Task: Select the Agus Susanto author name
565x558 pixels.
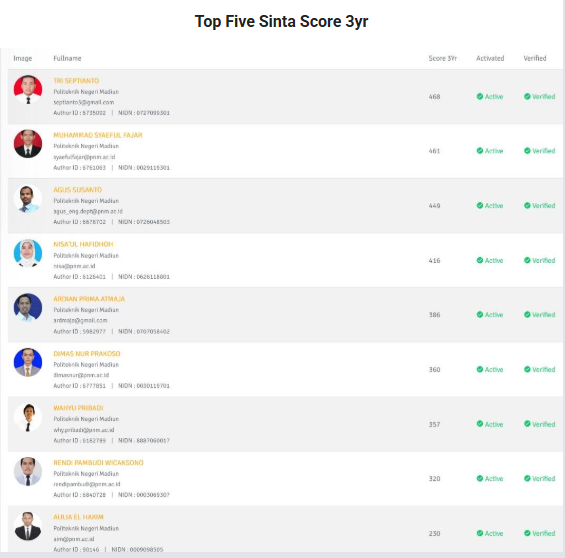Action: coord(77,190)
